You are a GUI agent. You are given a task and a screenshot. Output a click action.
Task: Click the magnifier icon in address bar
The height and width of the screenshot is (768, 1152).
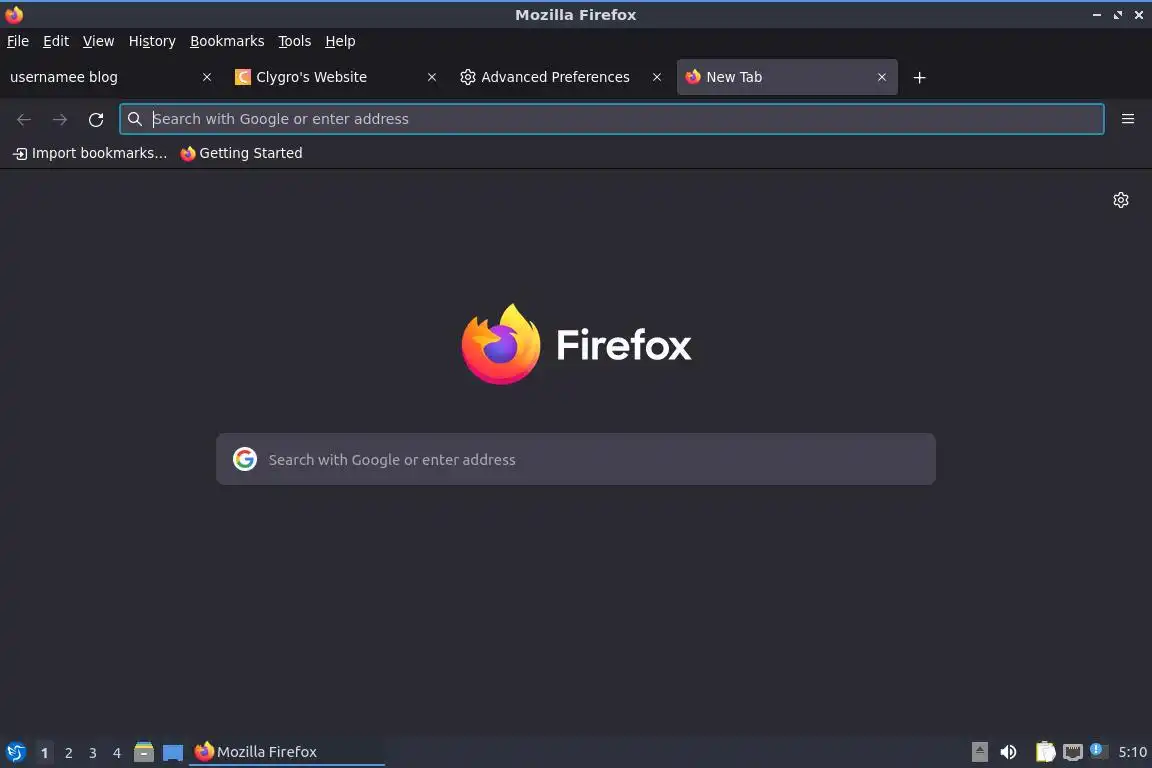pos(134,119)
